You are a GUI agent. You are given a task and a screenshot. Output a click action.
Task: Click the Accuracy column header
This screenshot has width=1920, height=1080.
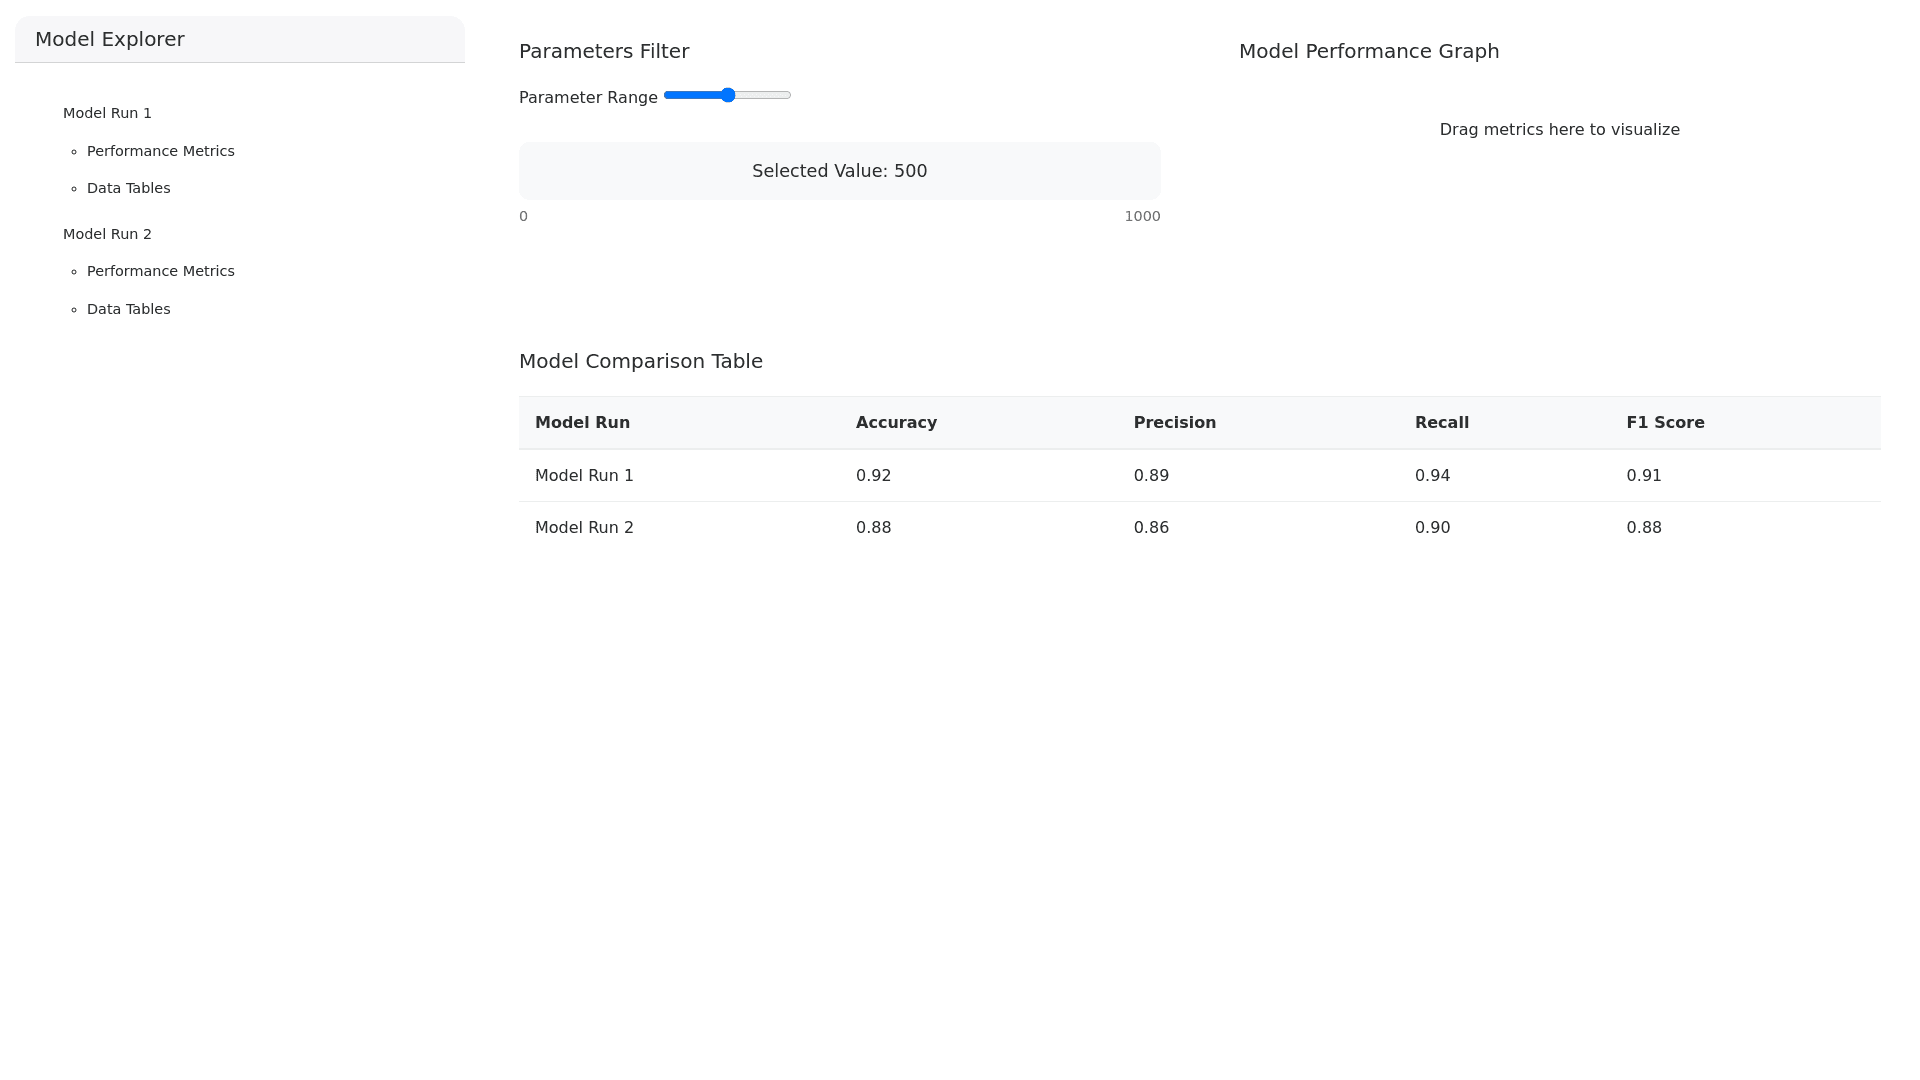click(x=896, y=422)
